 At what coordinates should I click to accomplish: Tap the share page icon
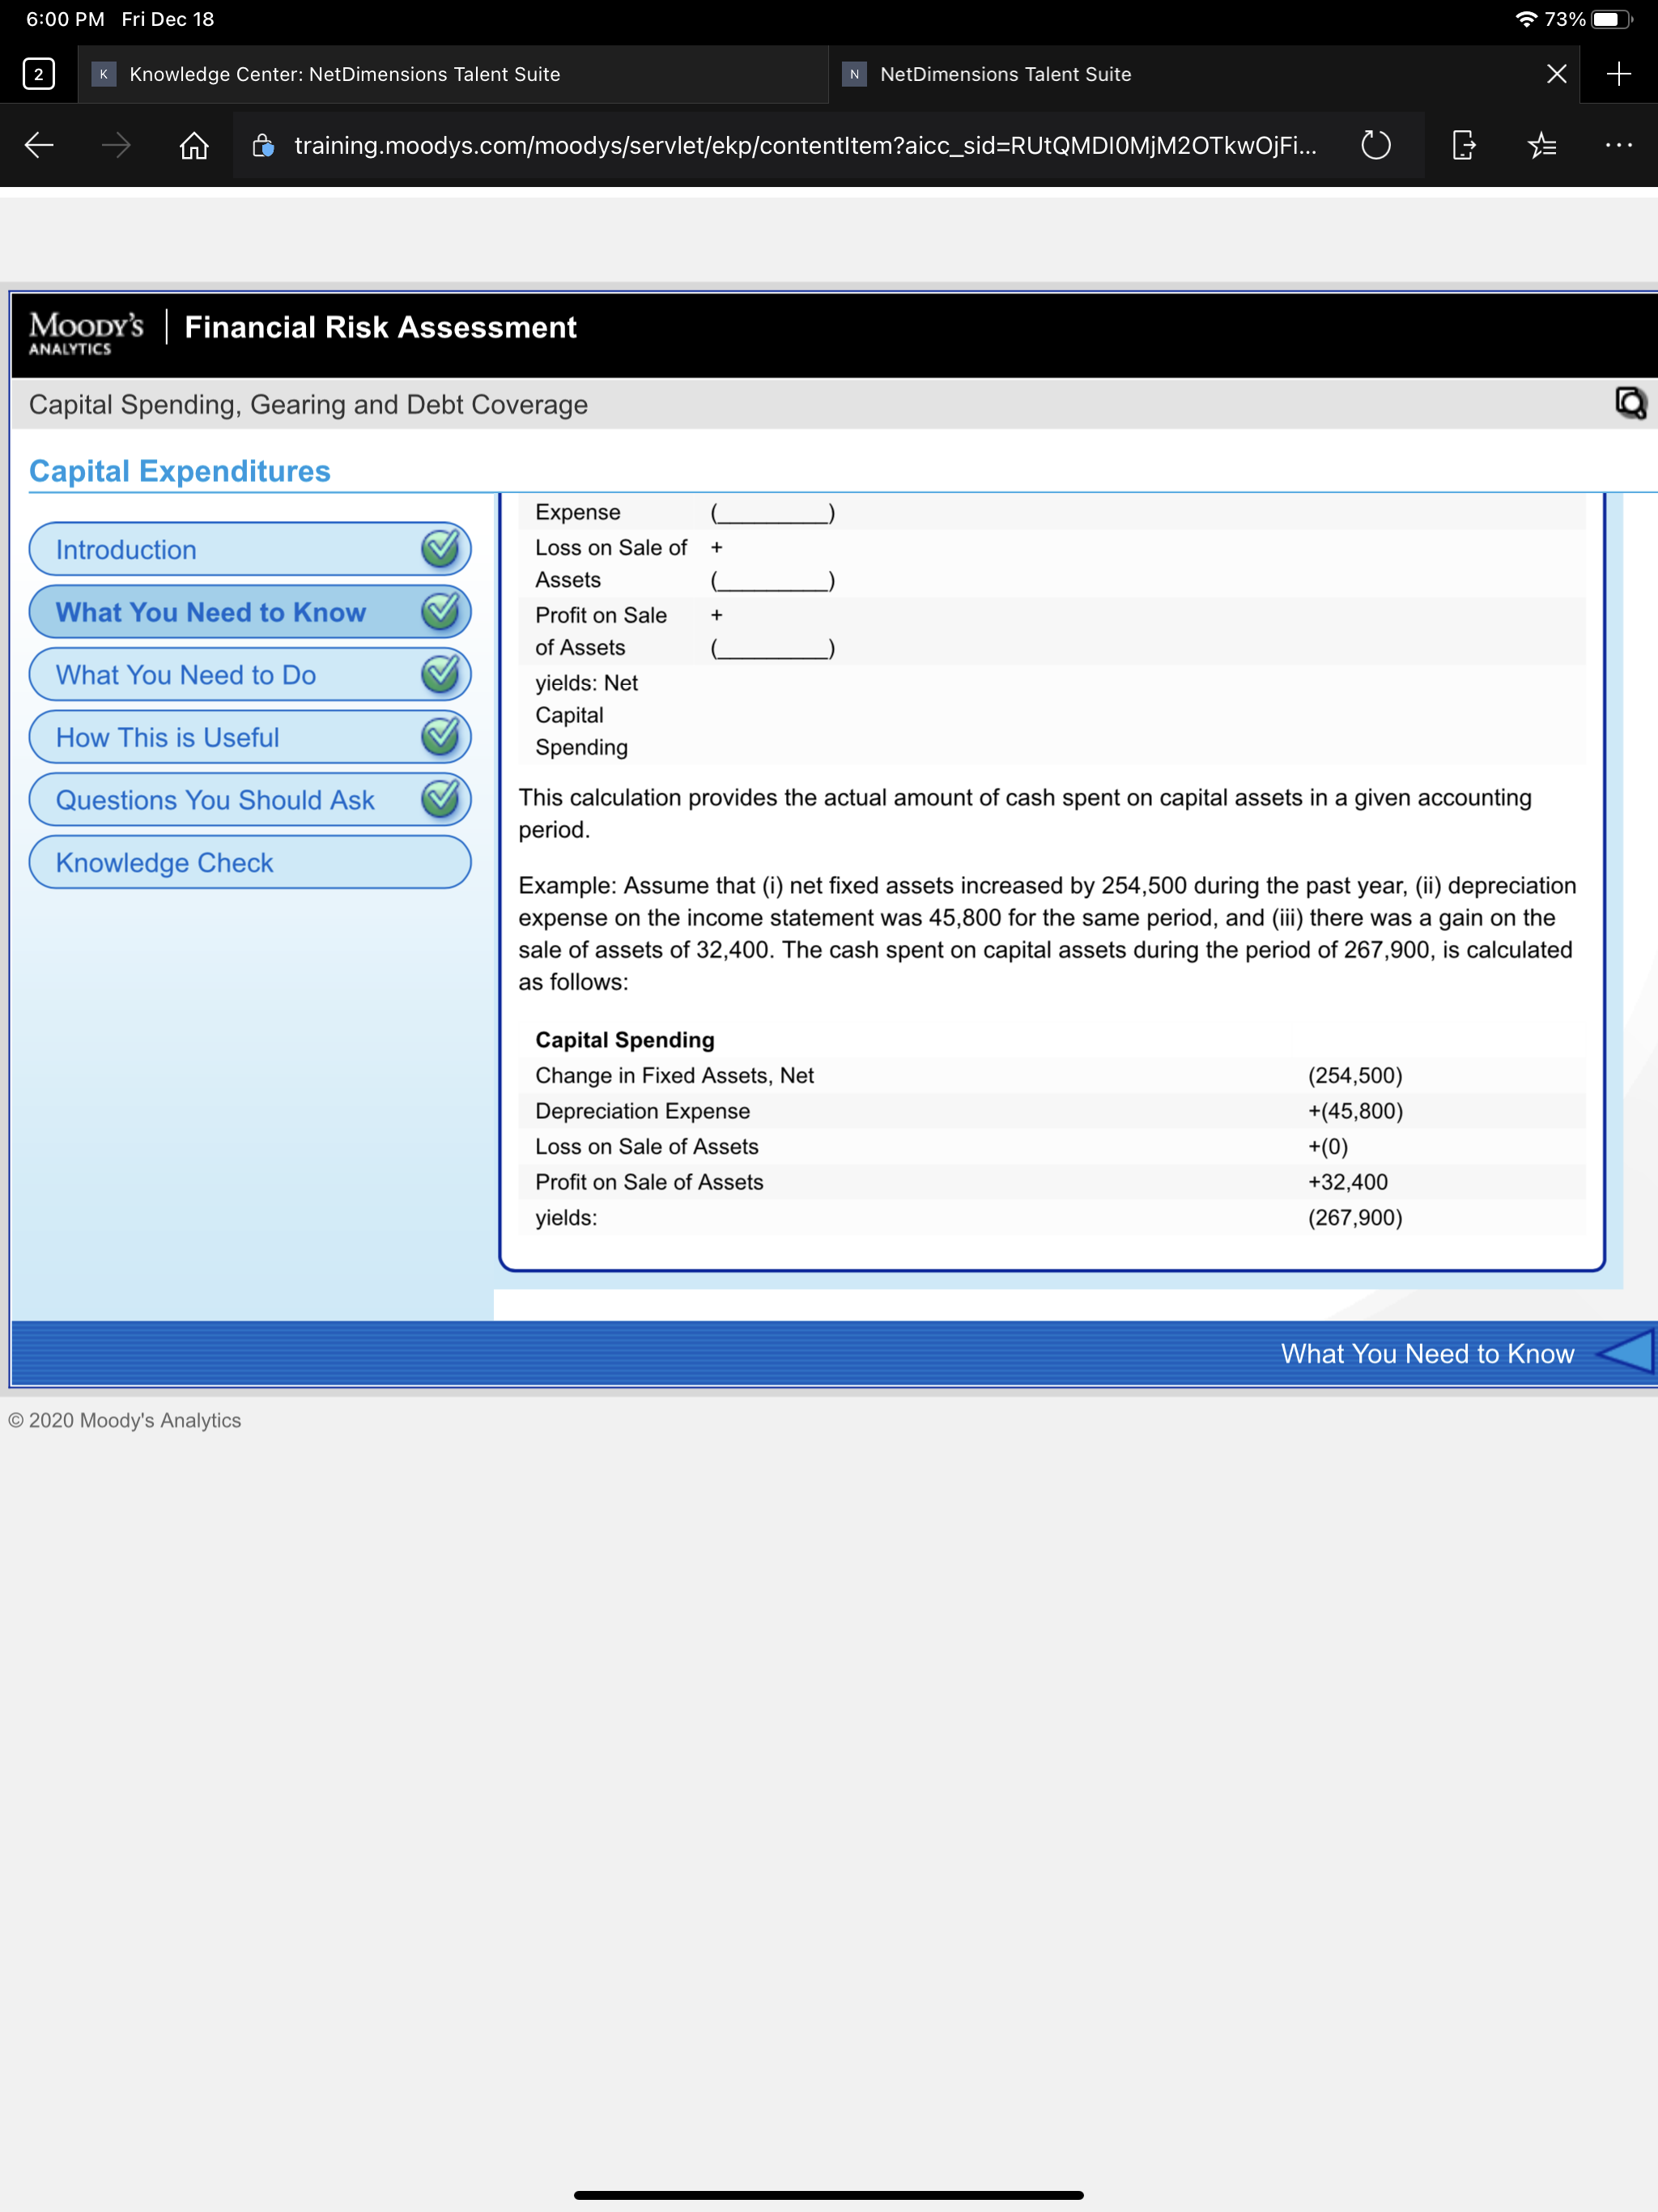point(1462,146)
